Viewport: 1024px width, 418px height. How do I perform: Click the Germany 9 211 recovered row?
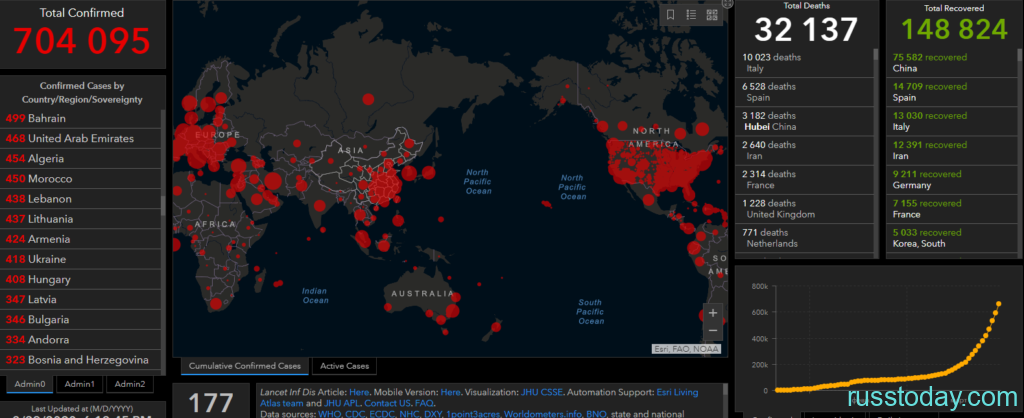(951, 180)
